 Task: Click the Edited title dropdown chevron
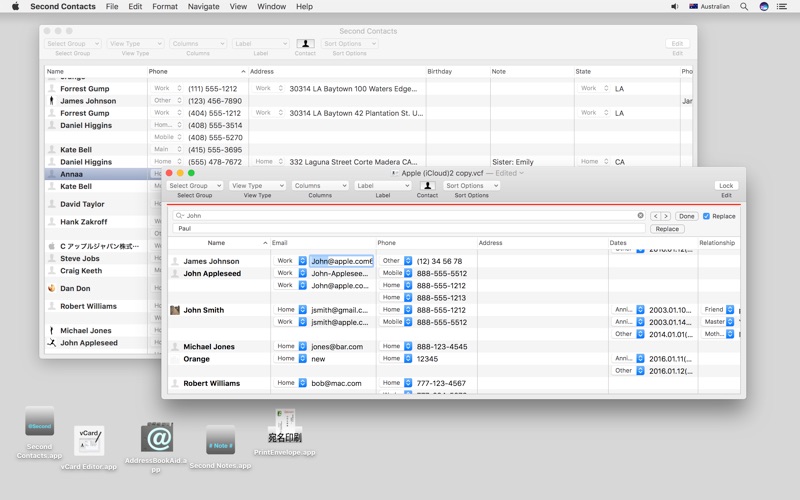point(521,173)
